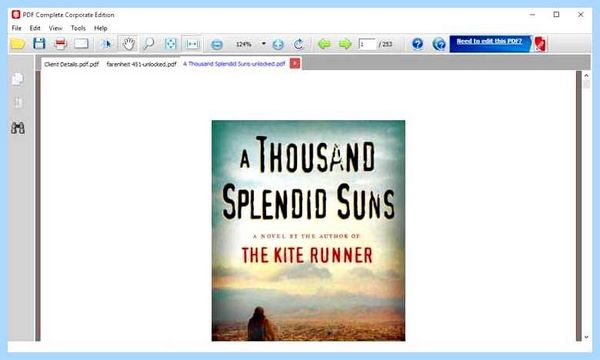
Task: Go to previous page with left green arrow
Action: [x=324, y=44]
